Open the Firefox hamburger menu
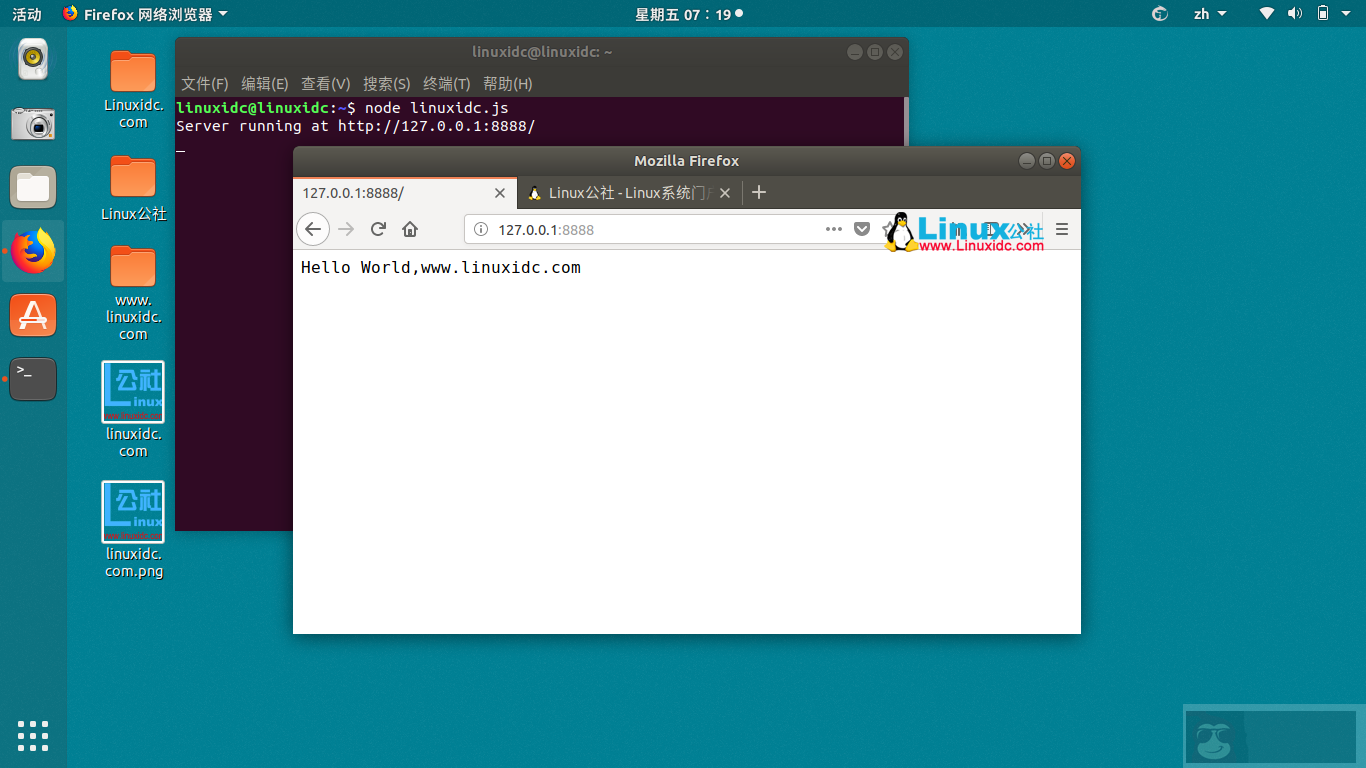The width and height of the screenshot is (1366, 768). point(1062,229)
